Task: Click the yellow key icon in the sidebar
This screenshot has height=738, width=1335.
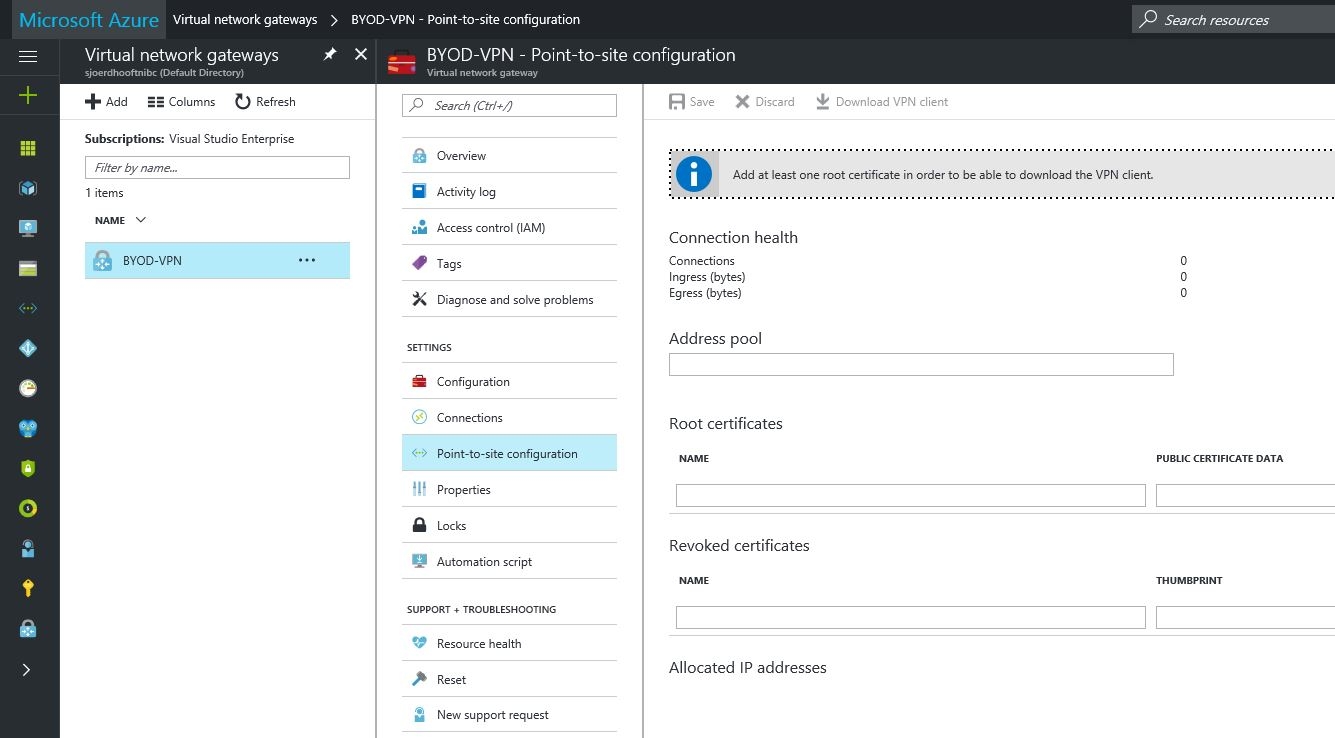Action: point(28,588)
